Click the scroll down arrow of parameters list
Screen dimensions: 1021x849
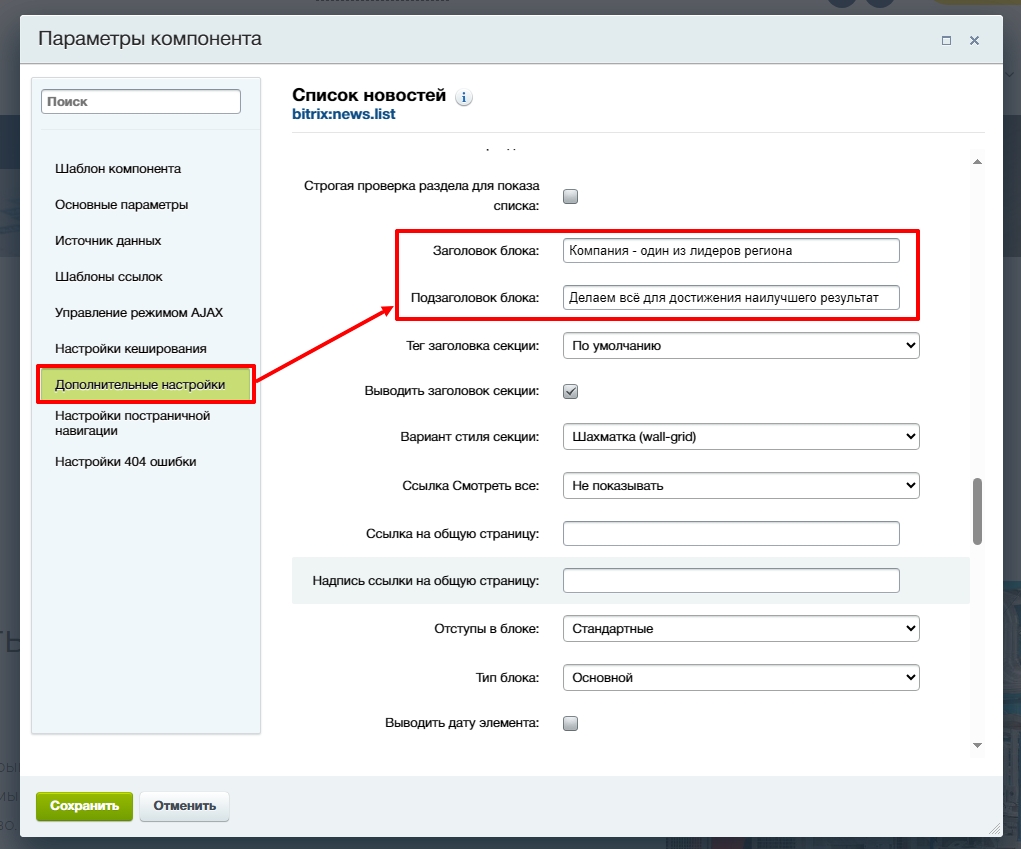point(977,745)
